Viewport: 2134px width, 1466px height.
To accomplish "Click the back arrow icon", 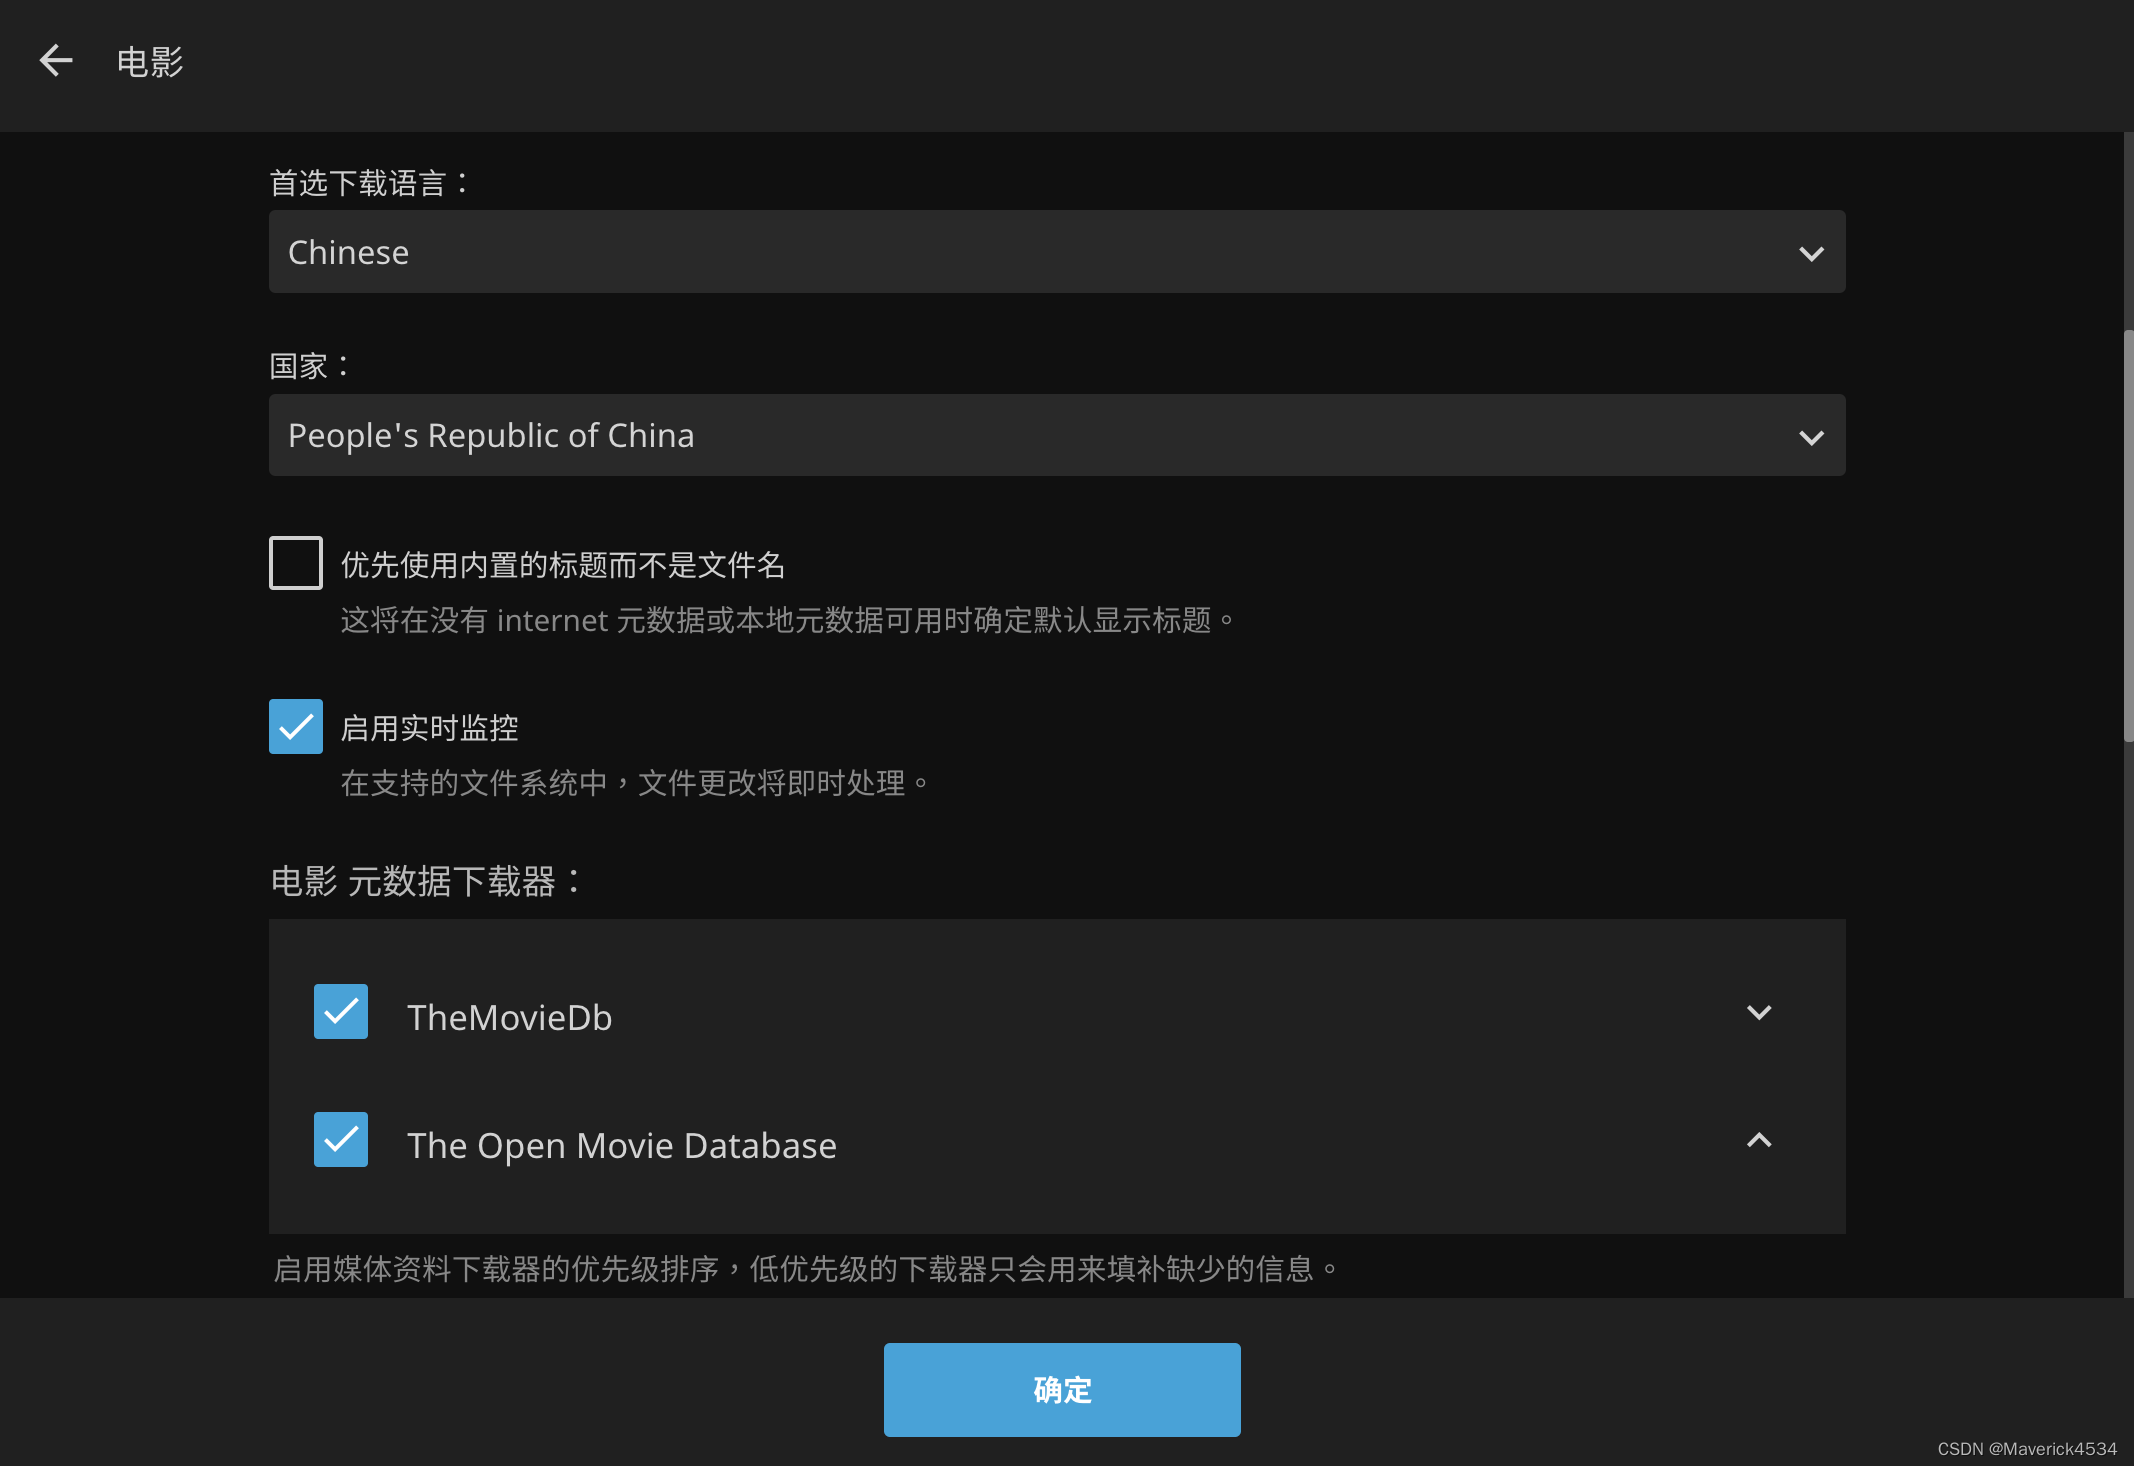I will pyautogui.click(x=56, y=61).
